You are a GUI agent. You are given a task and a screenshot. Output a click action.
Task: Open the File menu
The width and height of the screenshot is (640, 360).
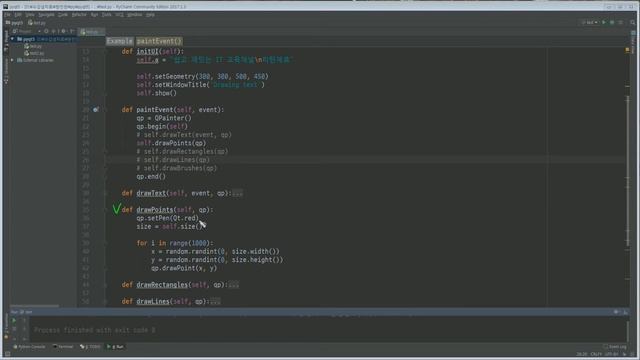(x=7, y=15)
